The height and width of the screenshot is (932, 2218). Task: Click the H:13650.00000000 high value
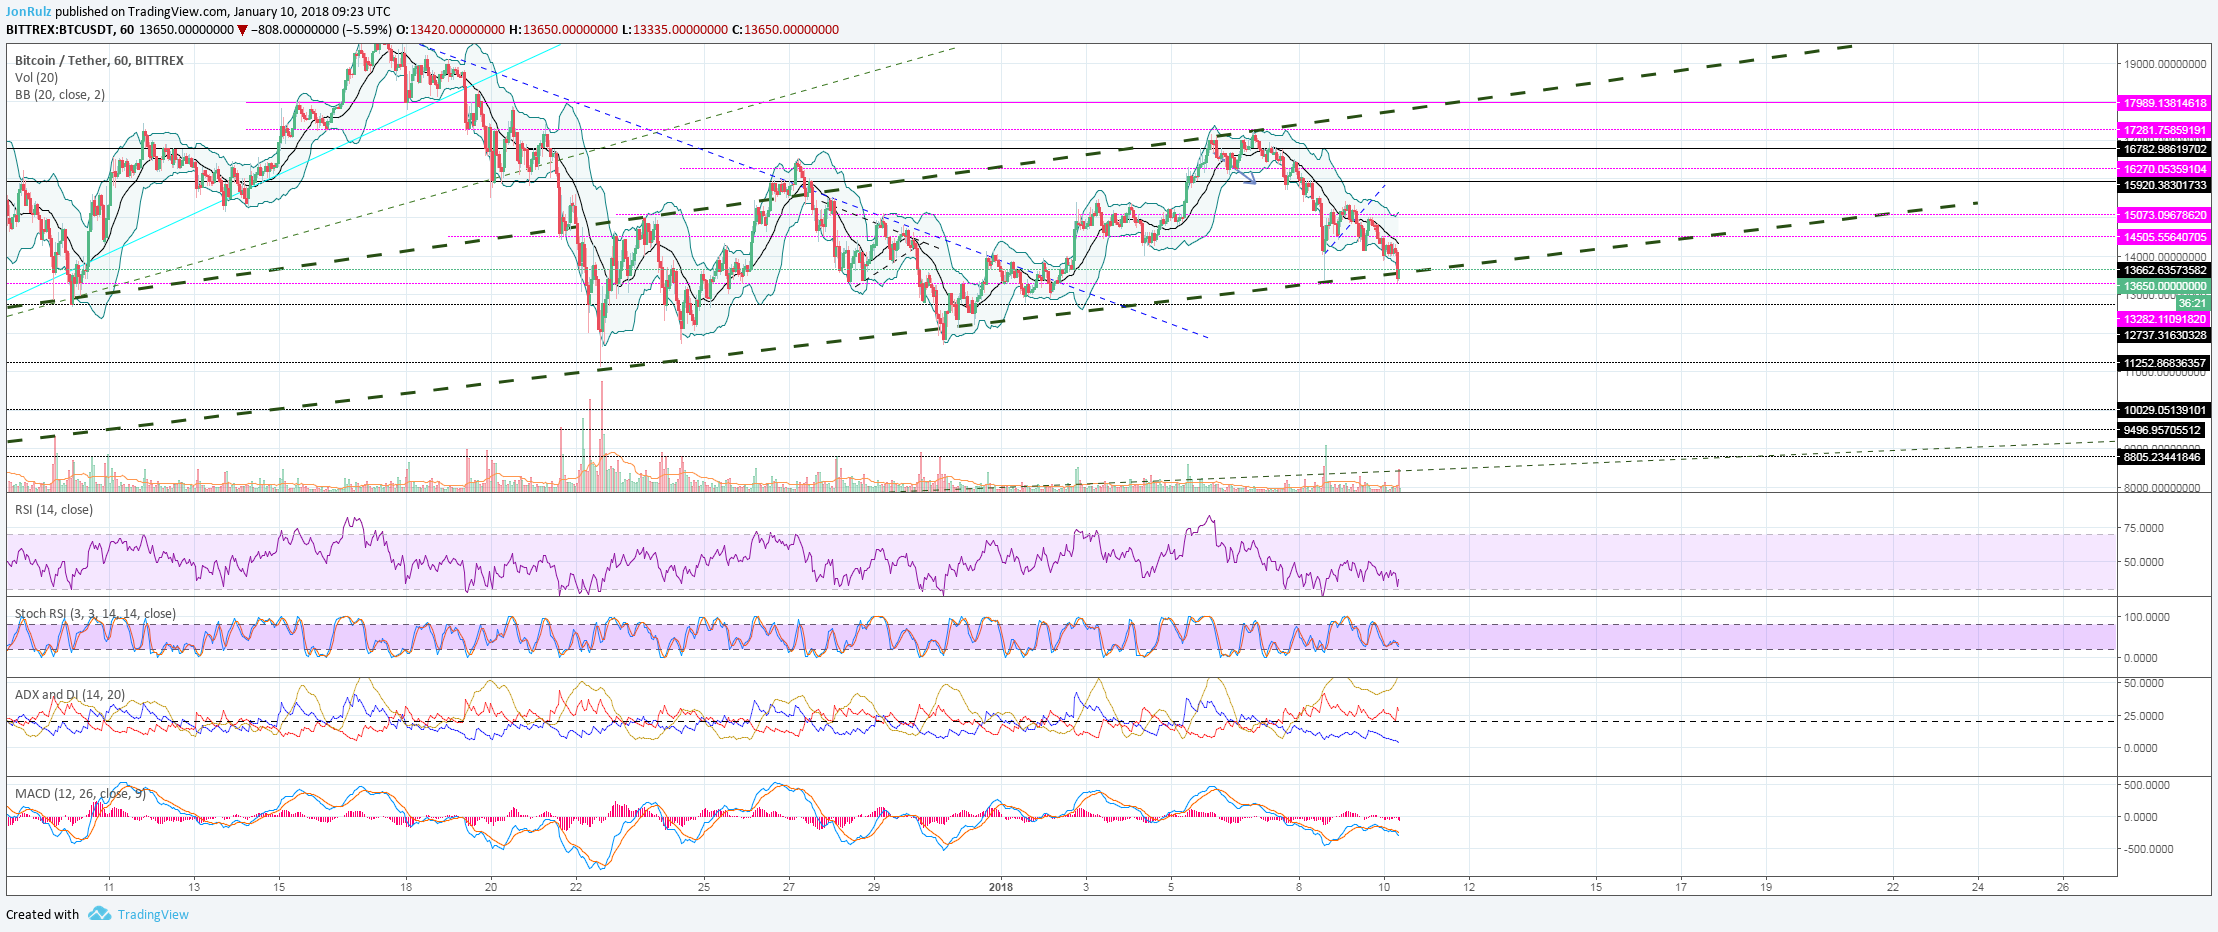tap(564, 30)
